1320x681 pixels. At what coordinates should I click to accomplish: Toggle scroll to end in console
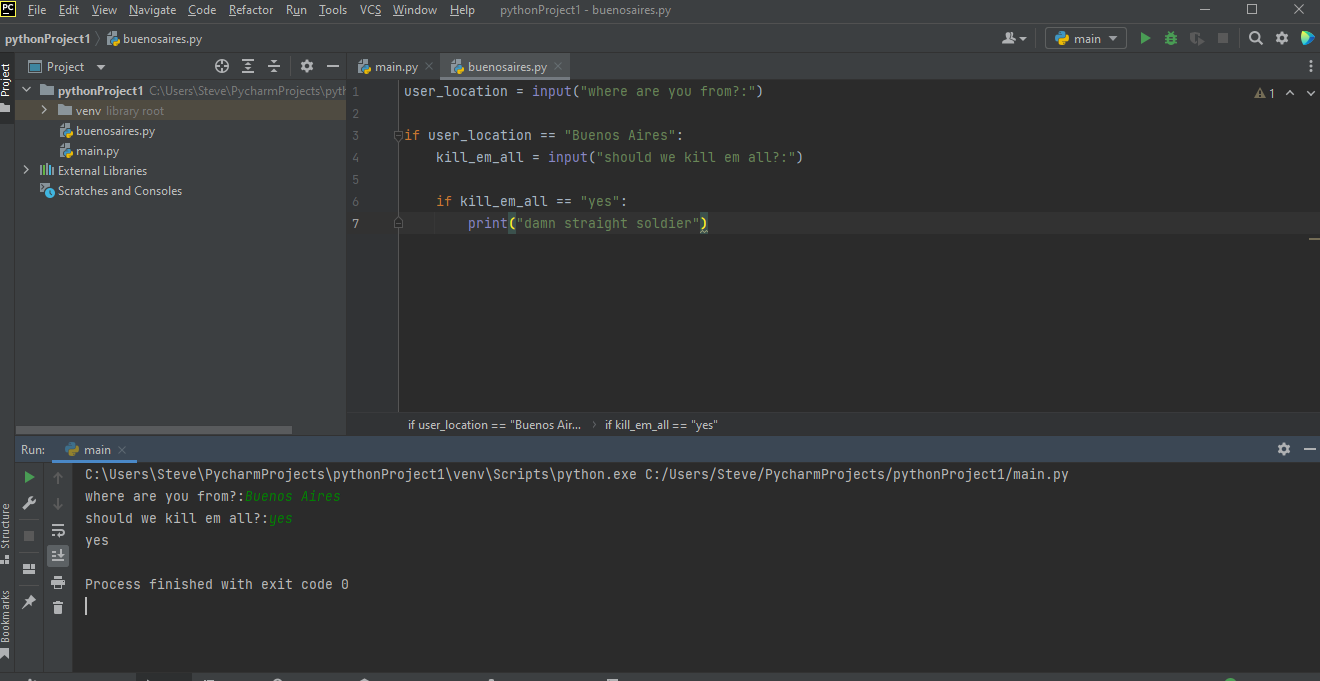click(58, 555)
